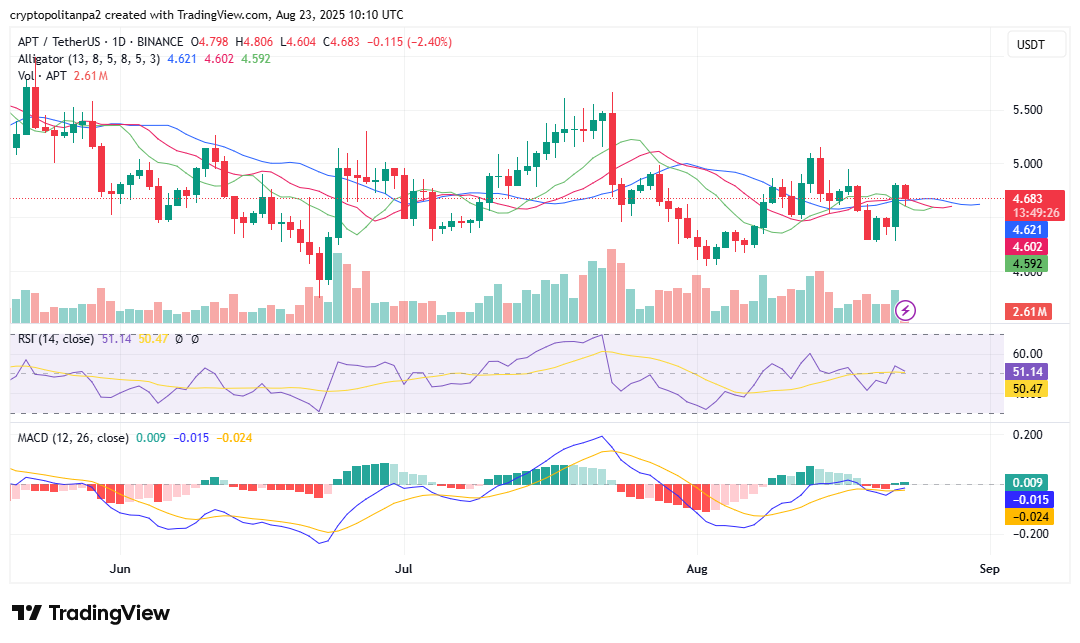Click the Vol · APT indicator label

(42, 76)
